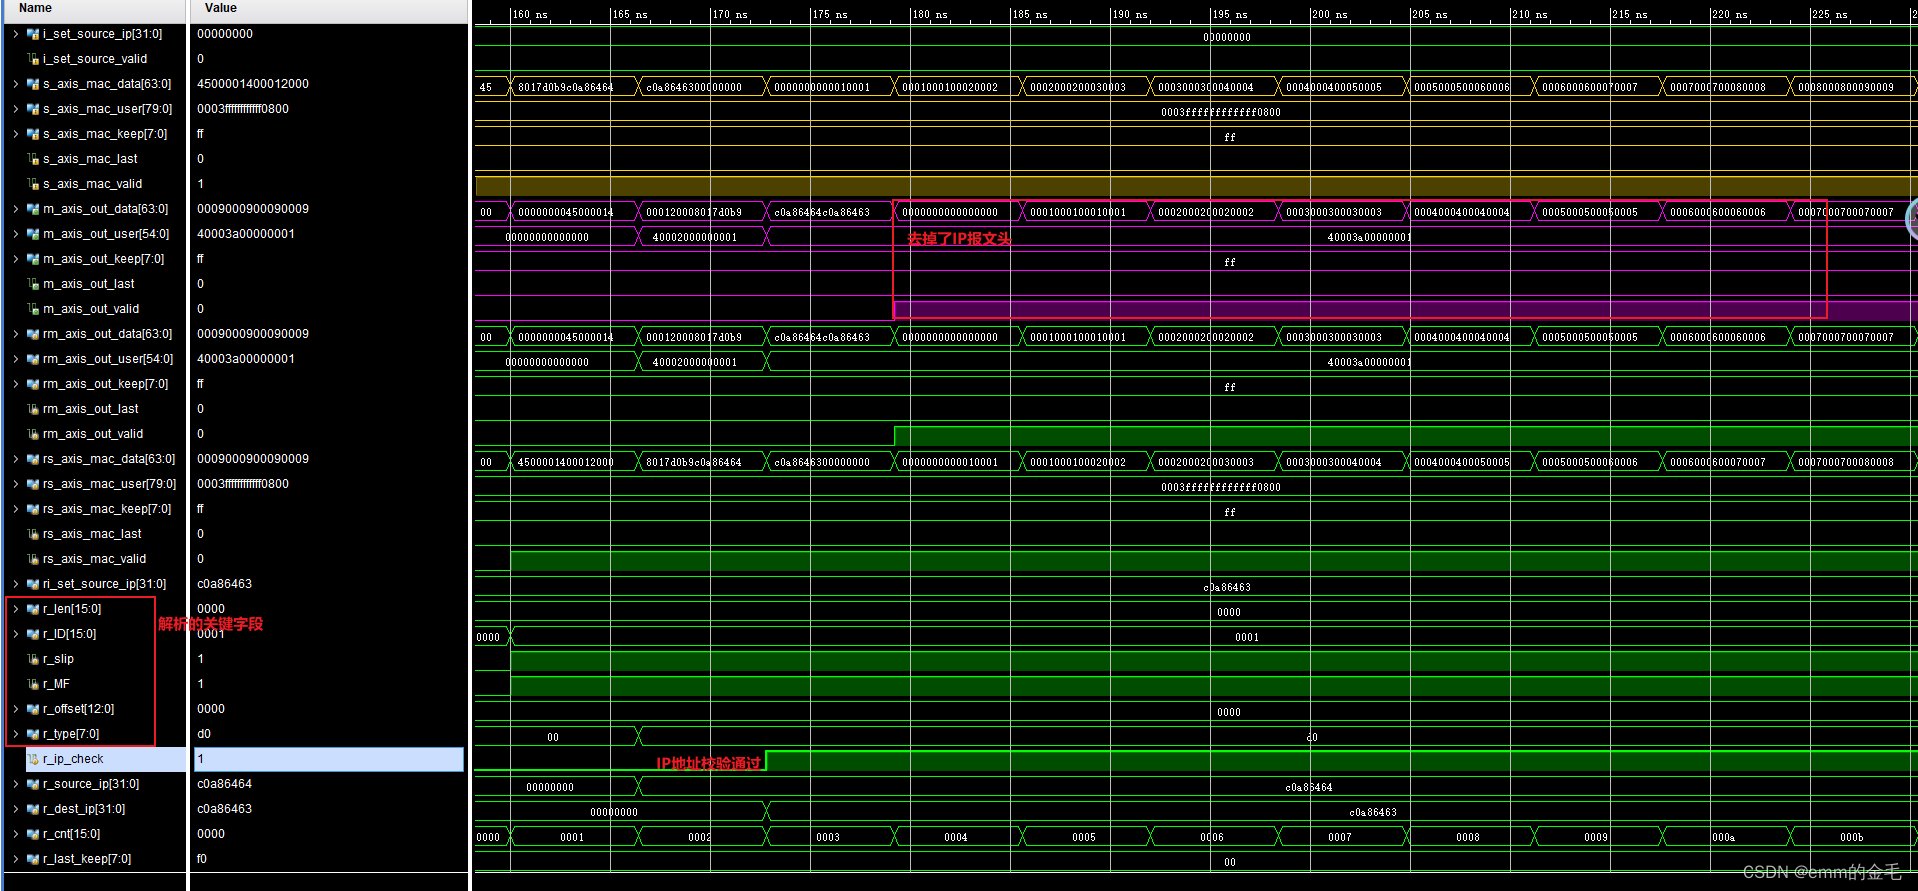Screen dimensions: 1918x891
Task: Expand rs_axis_mac_data[63:0] signal
Action: (15, 459)
